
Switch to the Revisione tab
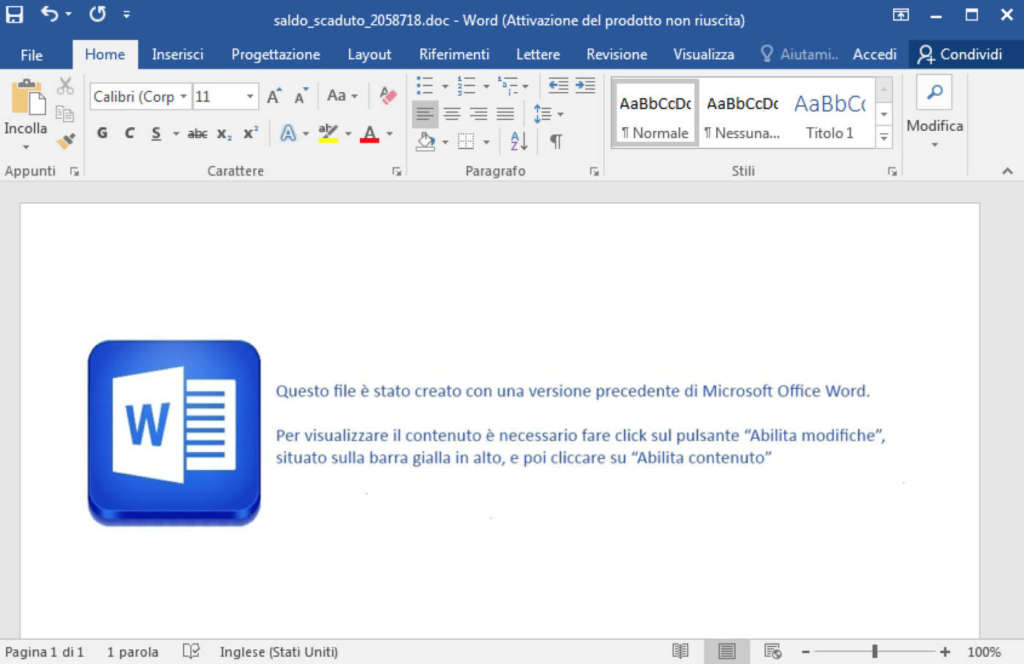click(x=616, y=54)
